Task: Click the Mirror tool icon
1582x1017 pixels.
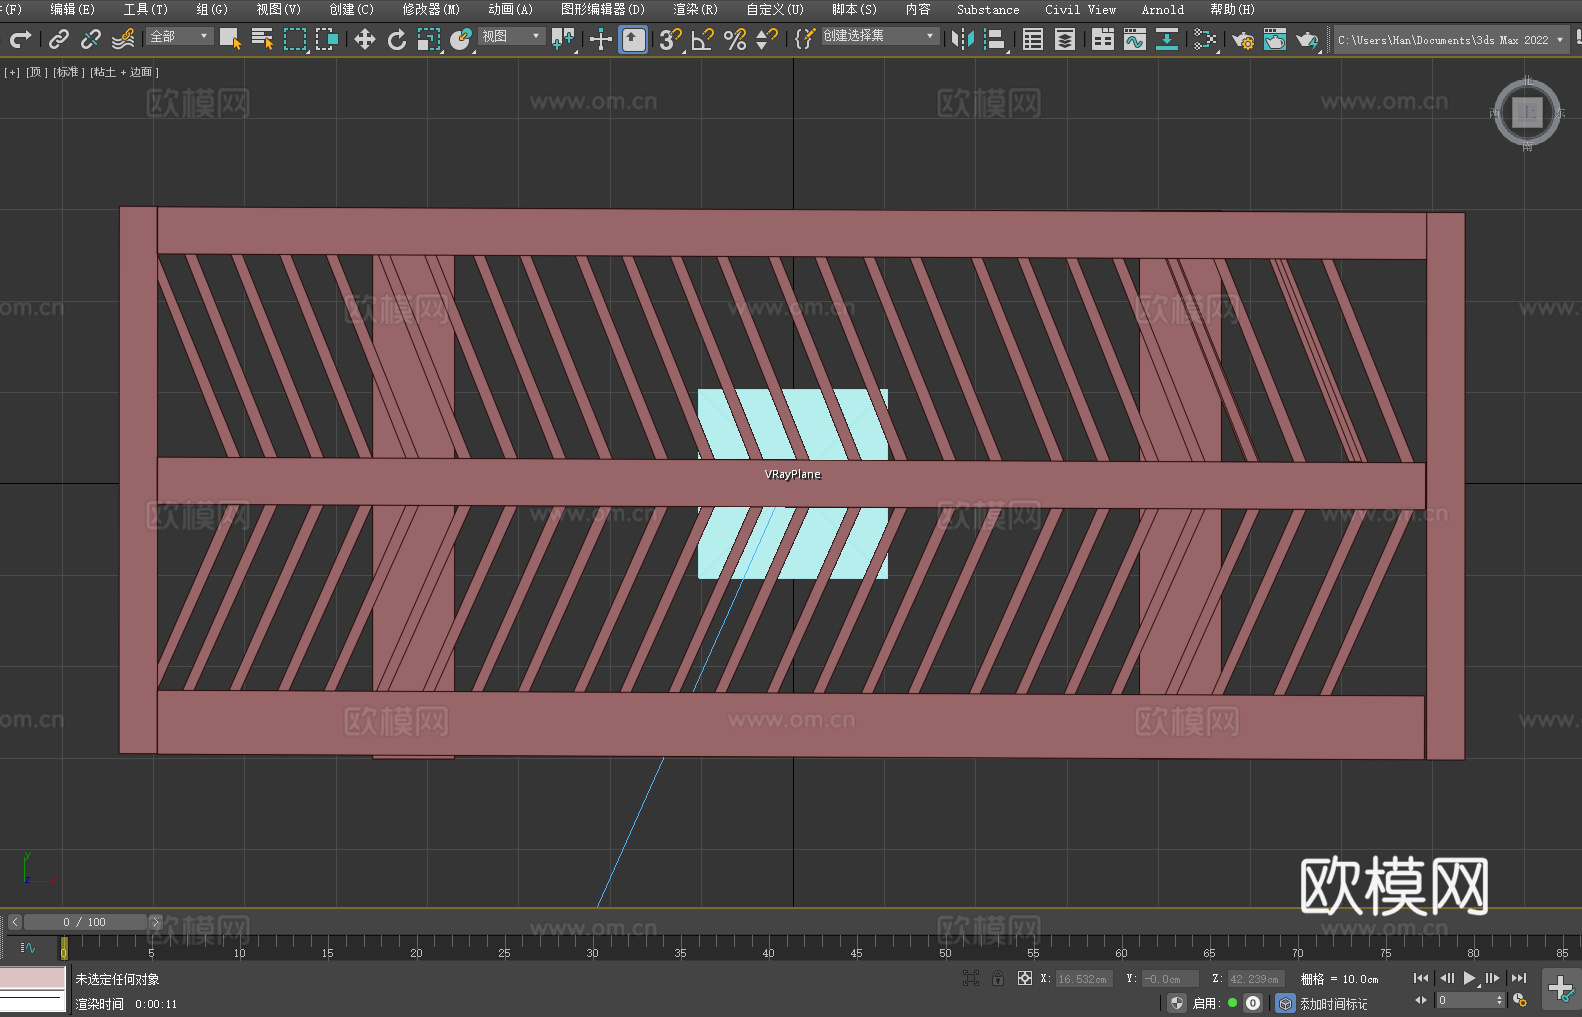Action: coord(962,39)
